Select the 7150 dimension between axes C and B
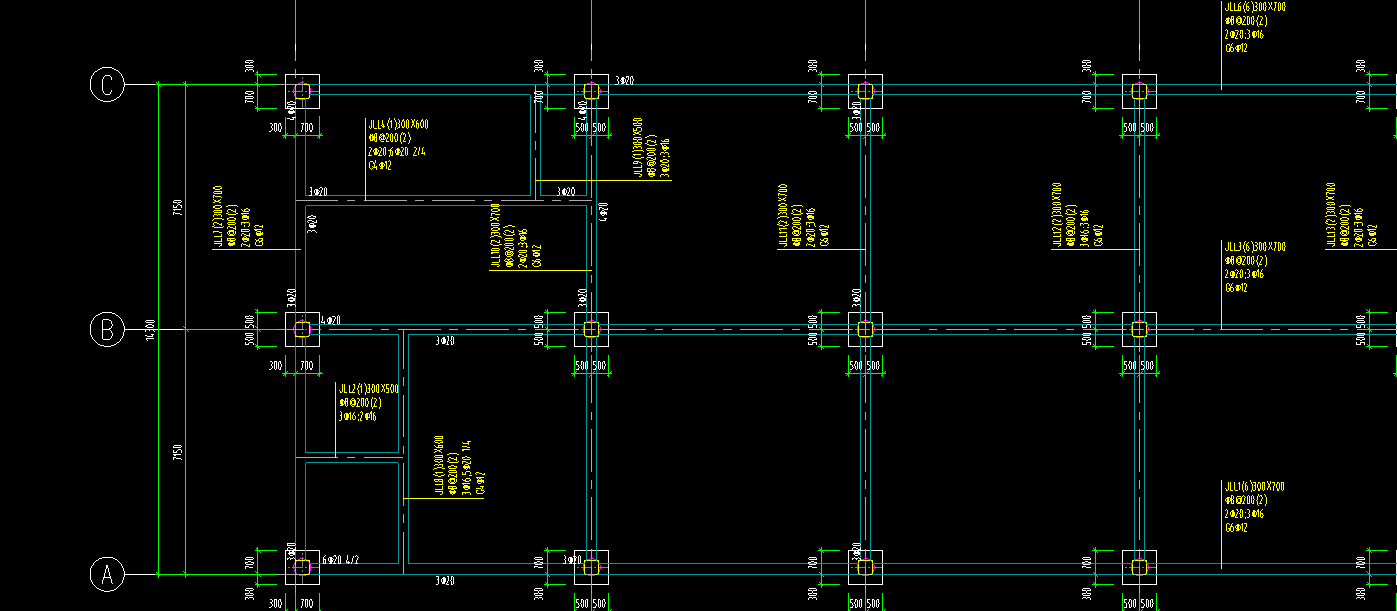Viewport: 1397px width, 611px height. [x=177, y=208]
